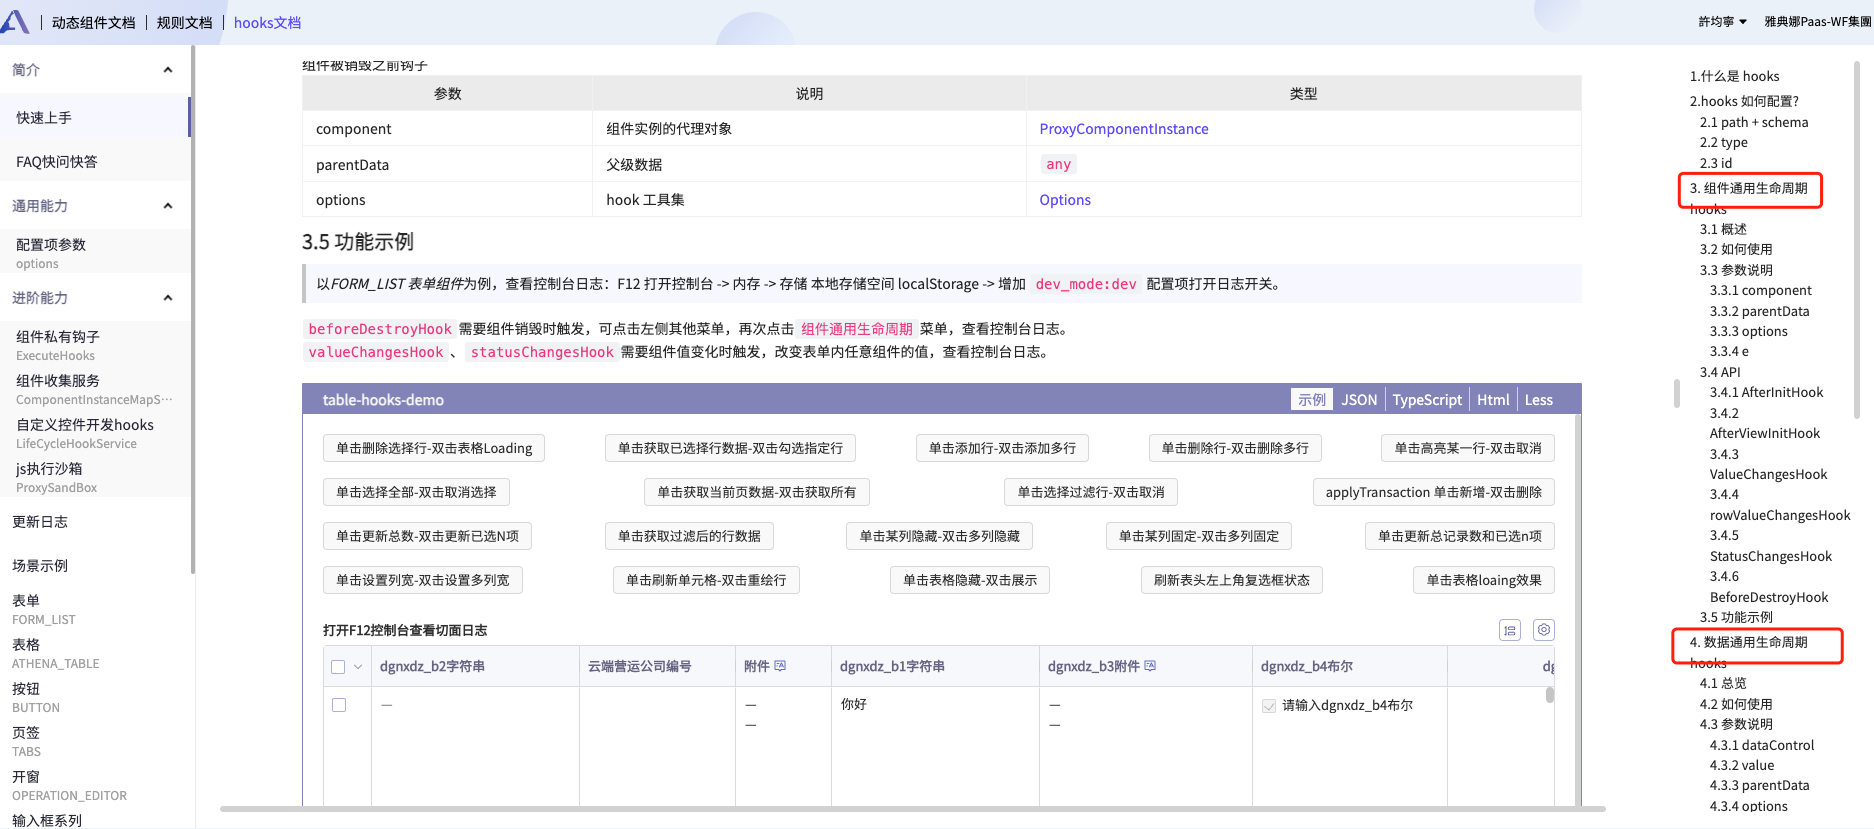Click button 单击更新总数-双击更新已选N项
The height and width of the screenshot is (829, 1874).
click(427, 536)
